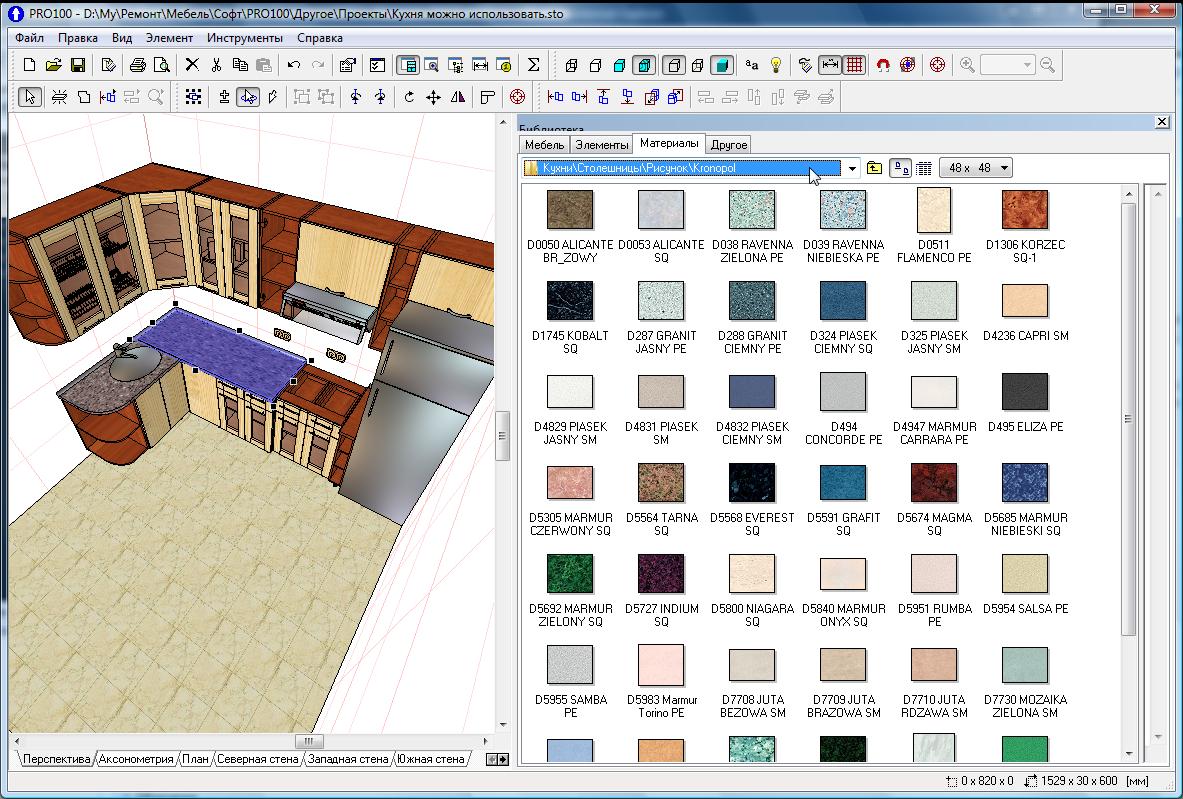Switch to the Северная стена view tab
Viewport: 1183px width, 799px height.
[x=257, y=759]
